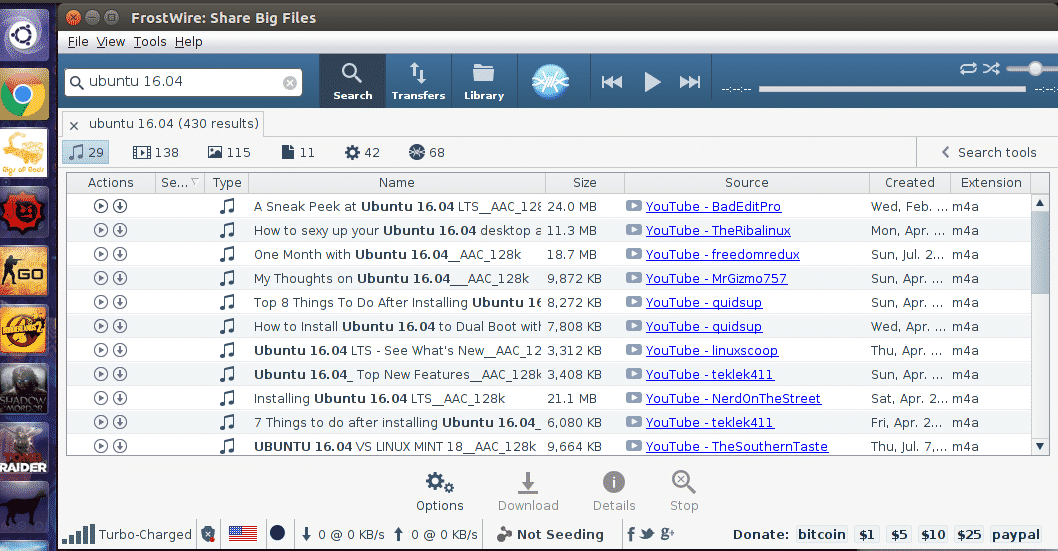The width and height of the screenshot is (1058, 551).
Task: Open the File menu
Action: [78, 41]
